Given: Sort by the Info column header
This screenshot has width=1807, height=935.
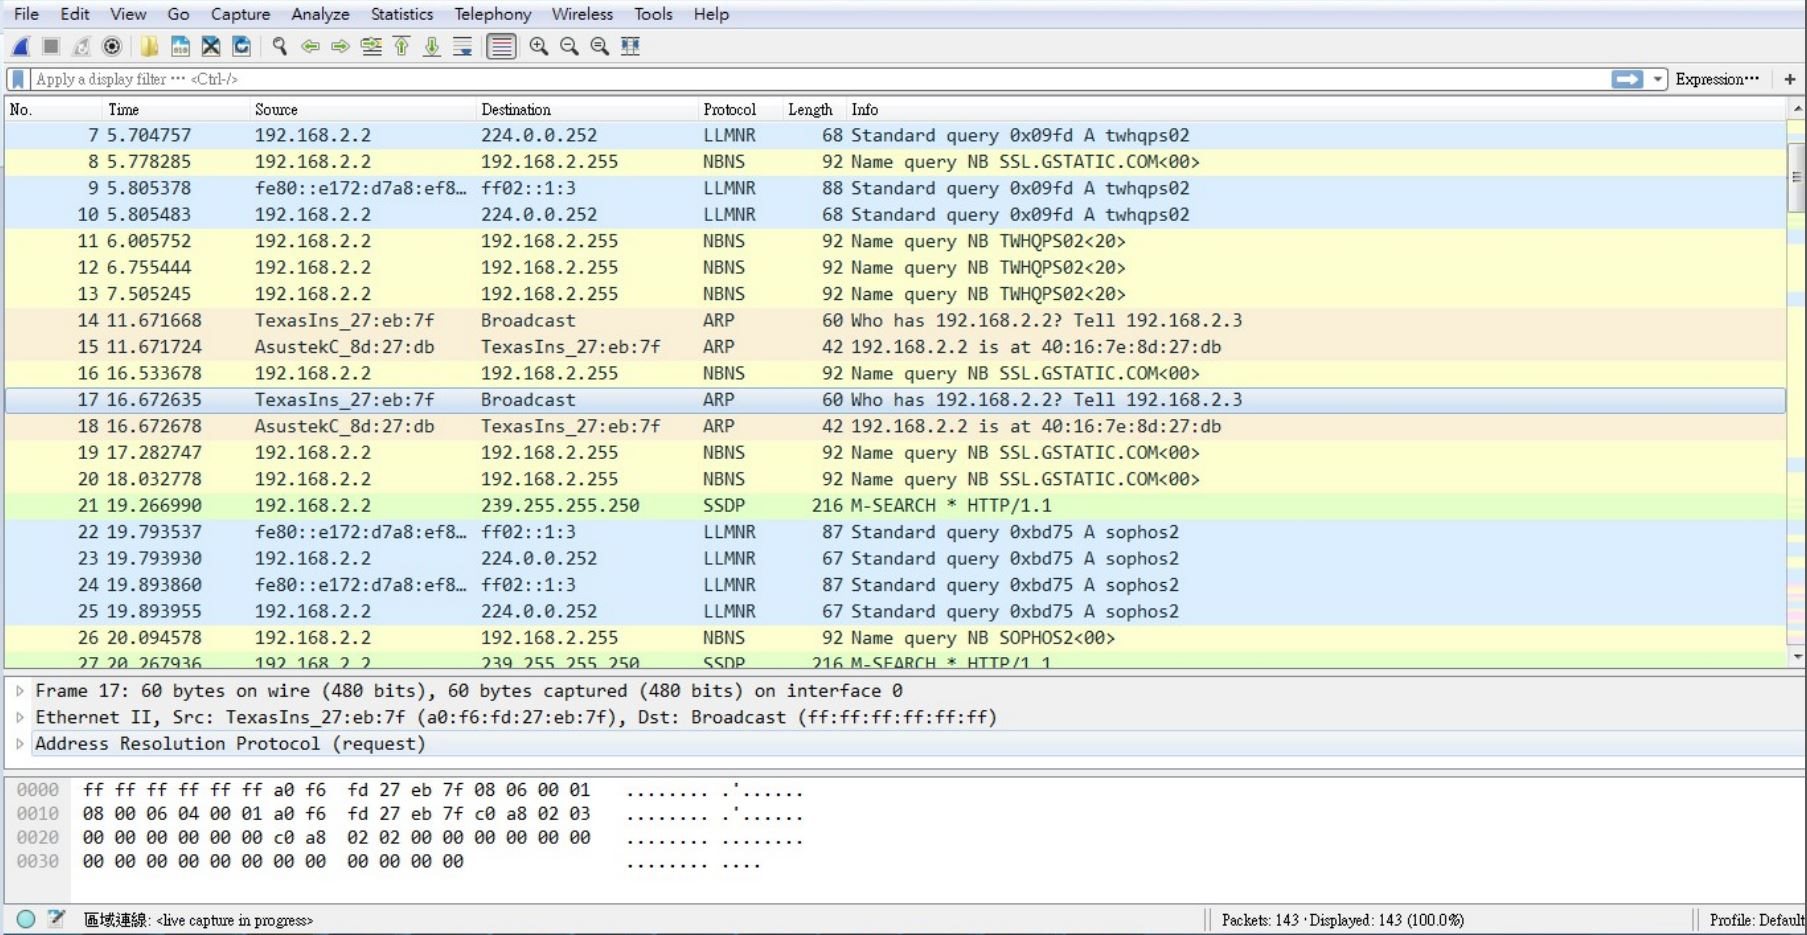Looking at the screenshot, I should pos(1316,109).
